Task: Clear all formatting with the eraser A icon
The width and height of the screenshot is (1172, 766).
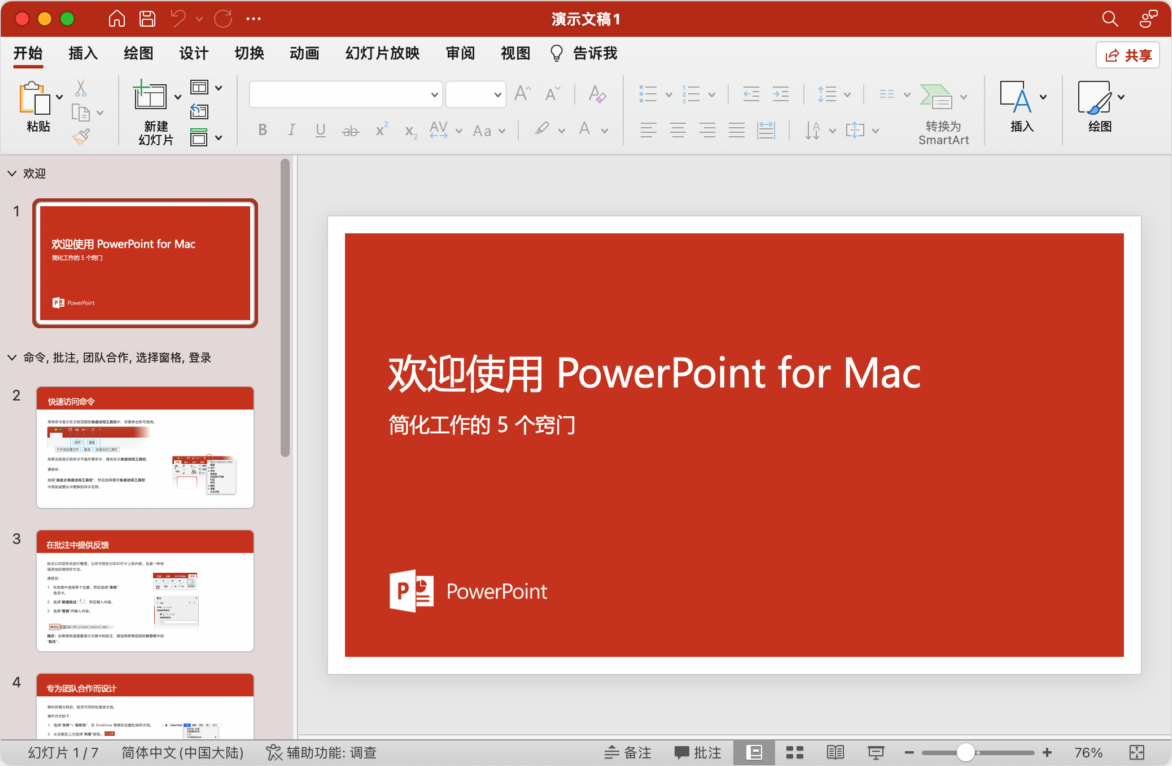Action: 596,94
